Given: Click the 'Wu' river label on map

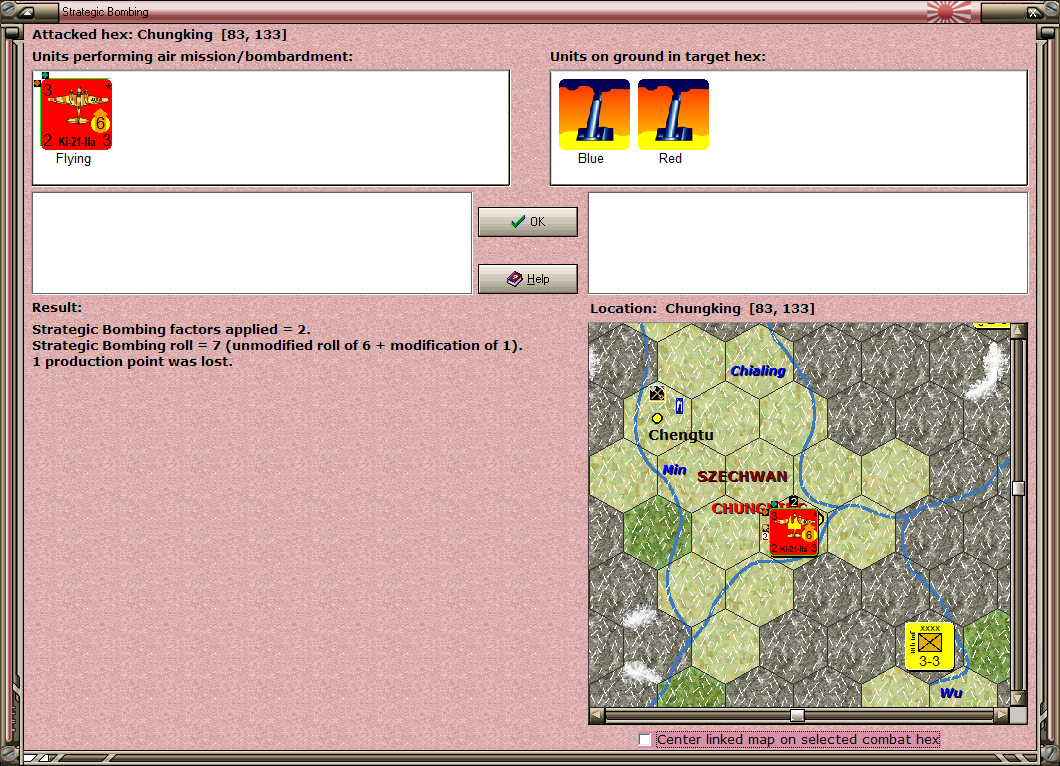Looking at the screenshot, I should point(950,692).
